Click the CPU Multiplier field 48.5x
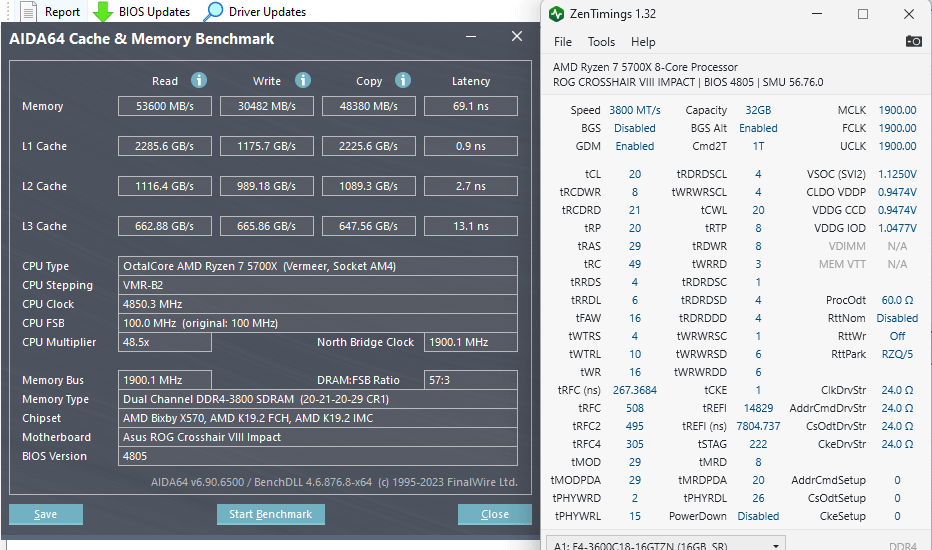This screenshot has width=932, height=550. (165, 342)
